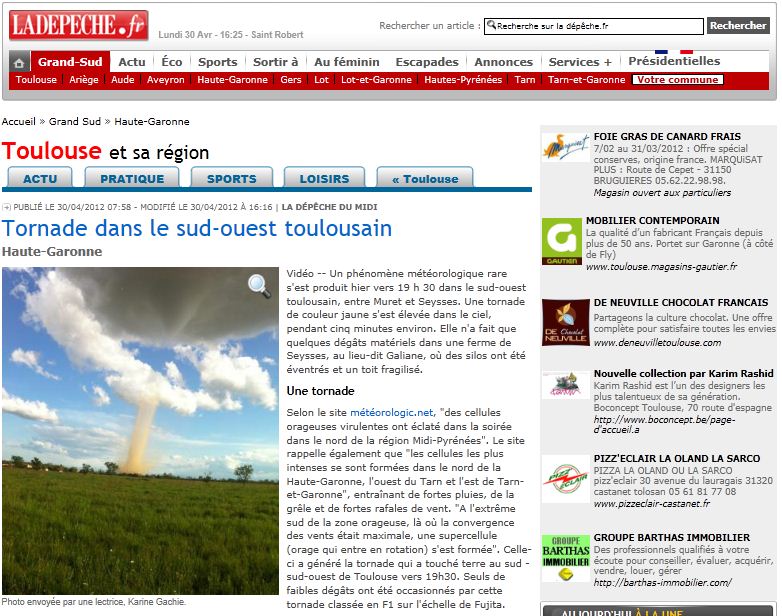The width and height of the screenshot is (782, 616).
Task: Click the Groupe Barthas Immobilier logo
Action: coord(565,558)
